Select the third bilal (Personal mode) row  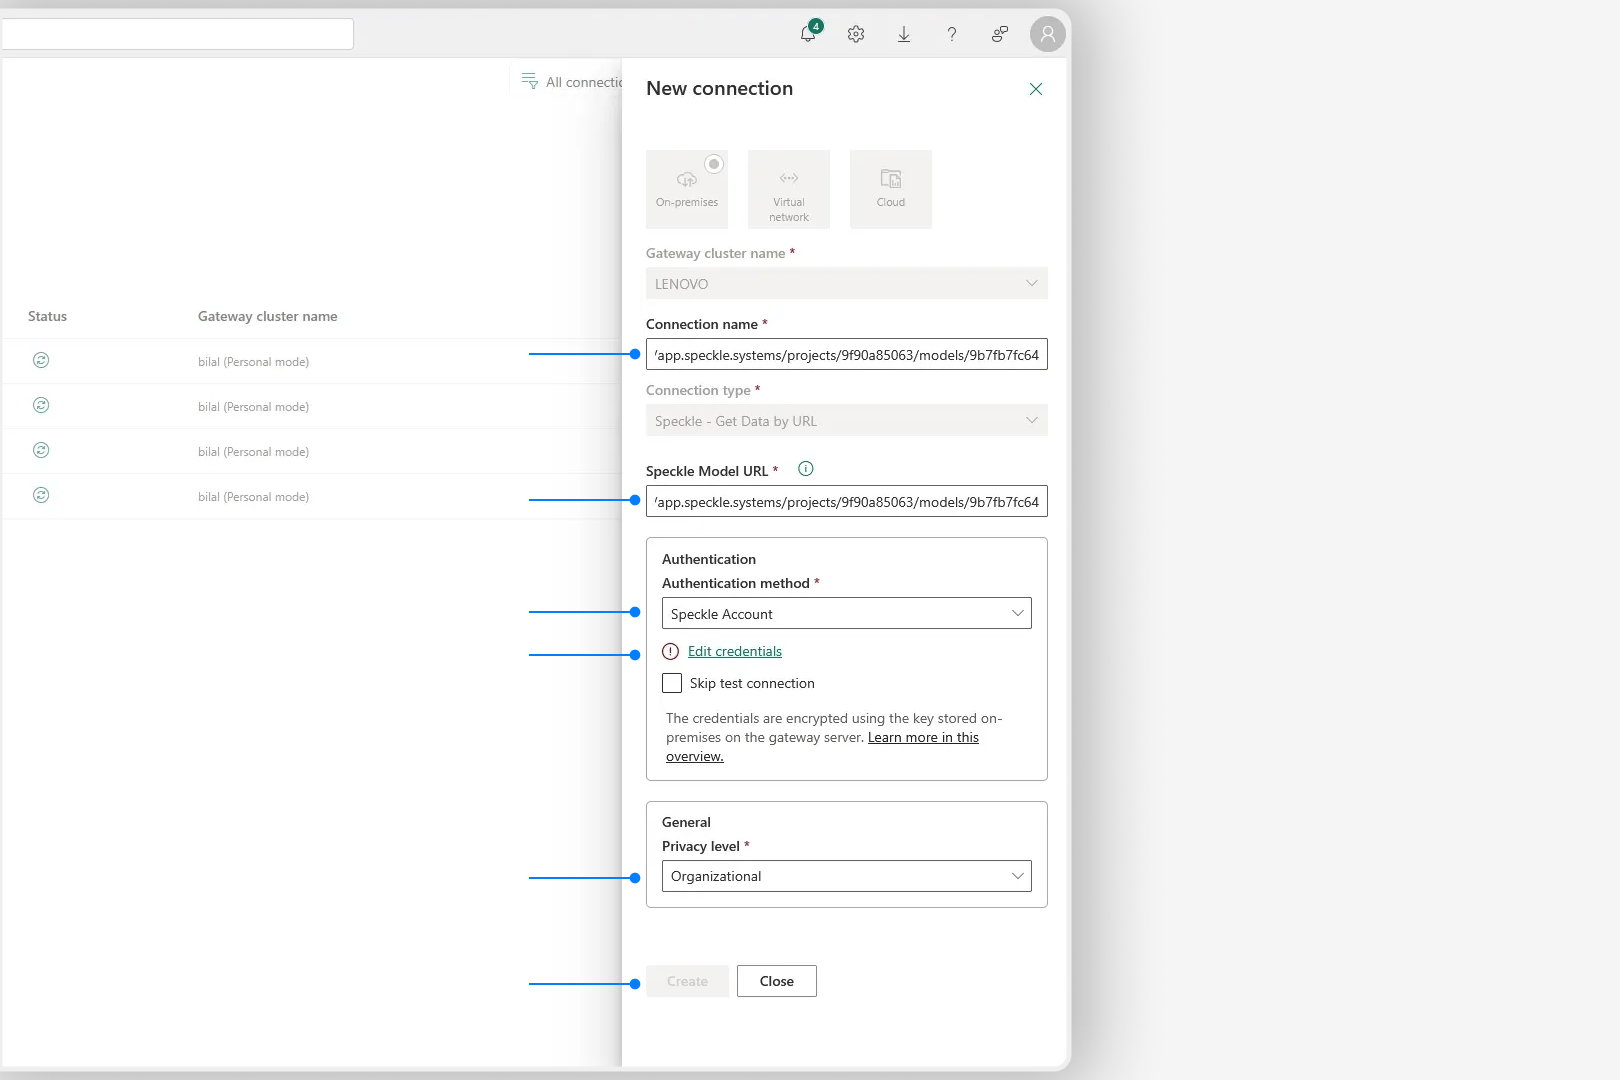click(312, 451)
